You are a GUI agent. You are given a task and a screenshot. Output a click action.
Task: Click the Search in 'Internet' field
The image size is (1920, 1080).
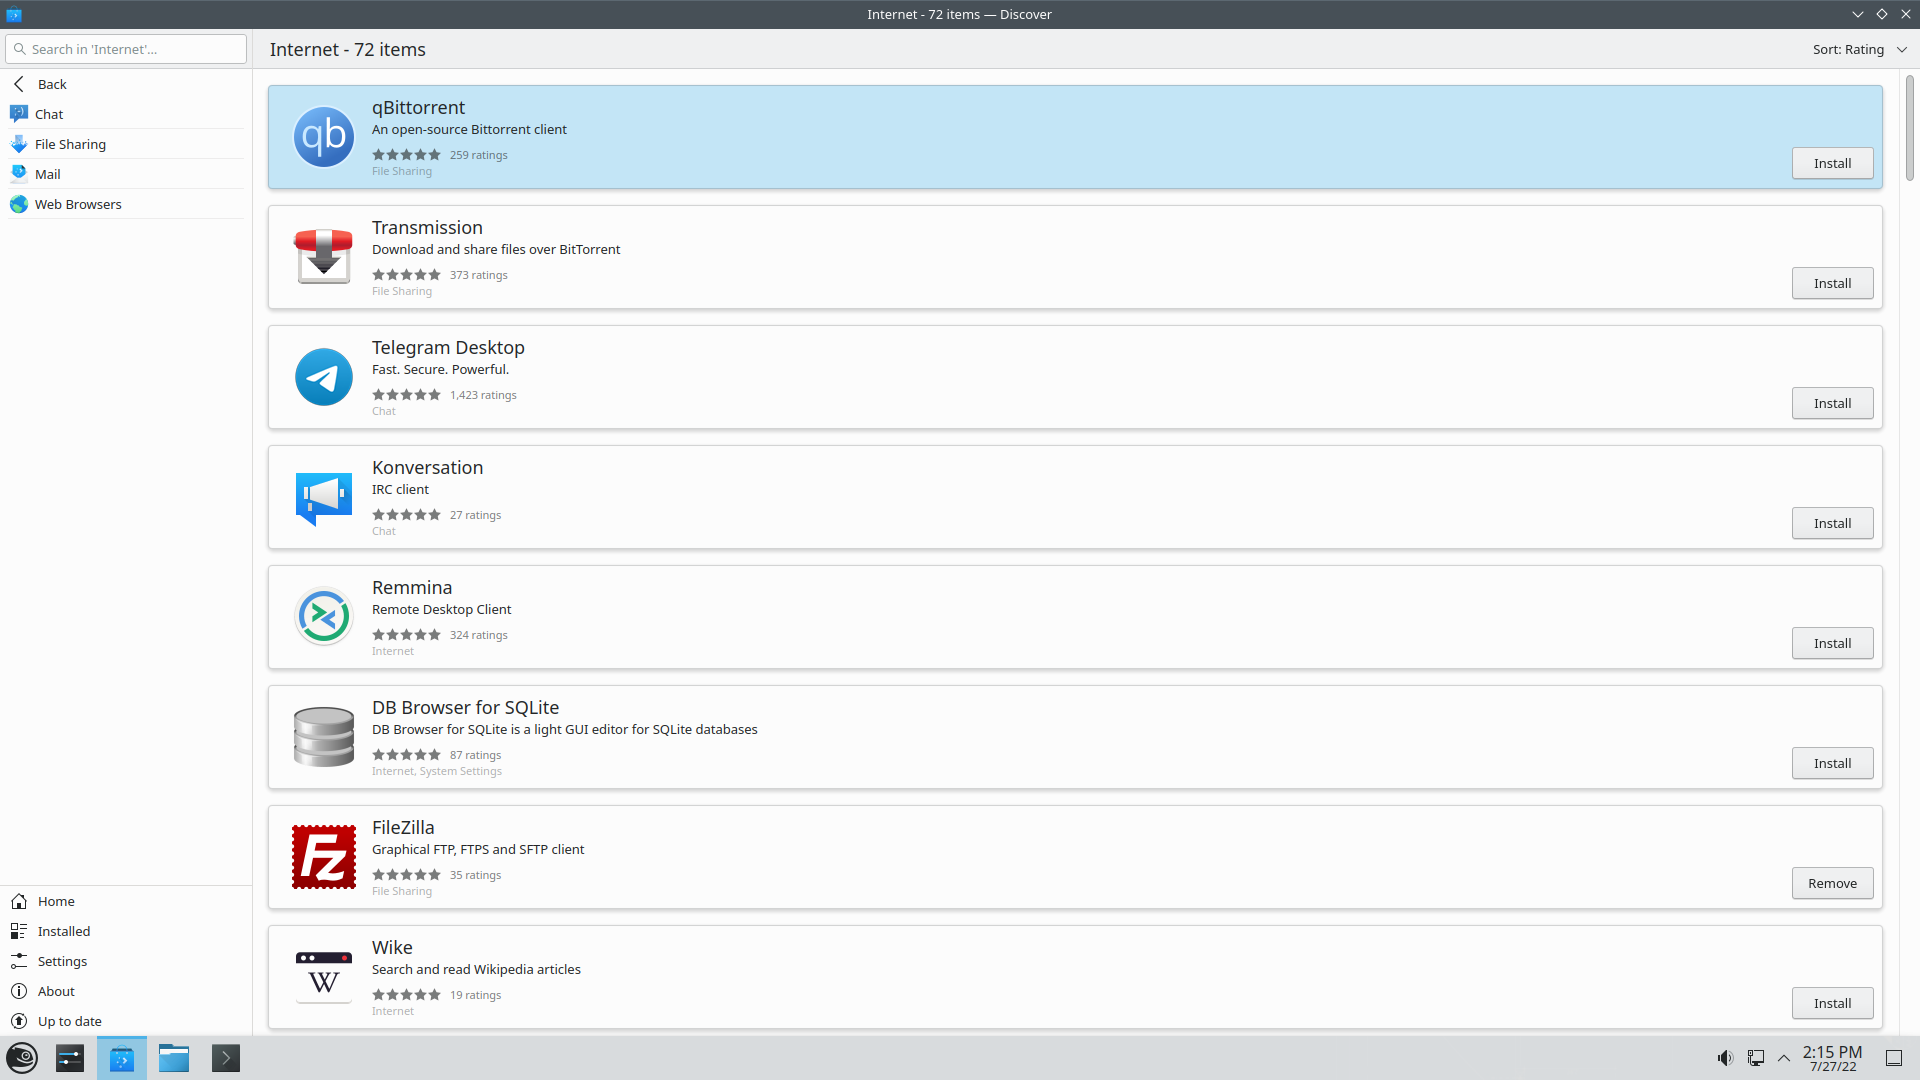(126, 49)
